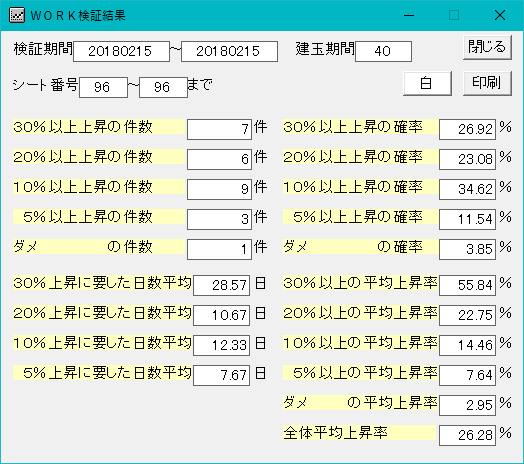Click the 10%以上上昇の件数 value 9

[x=219, y=190]
